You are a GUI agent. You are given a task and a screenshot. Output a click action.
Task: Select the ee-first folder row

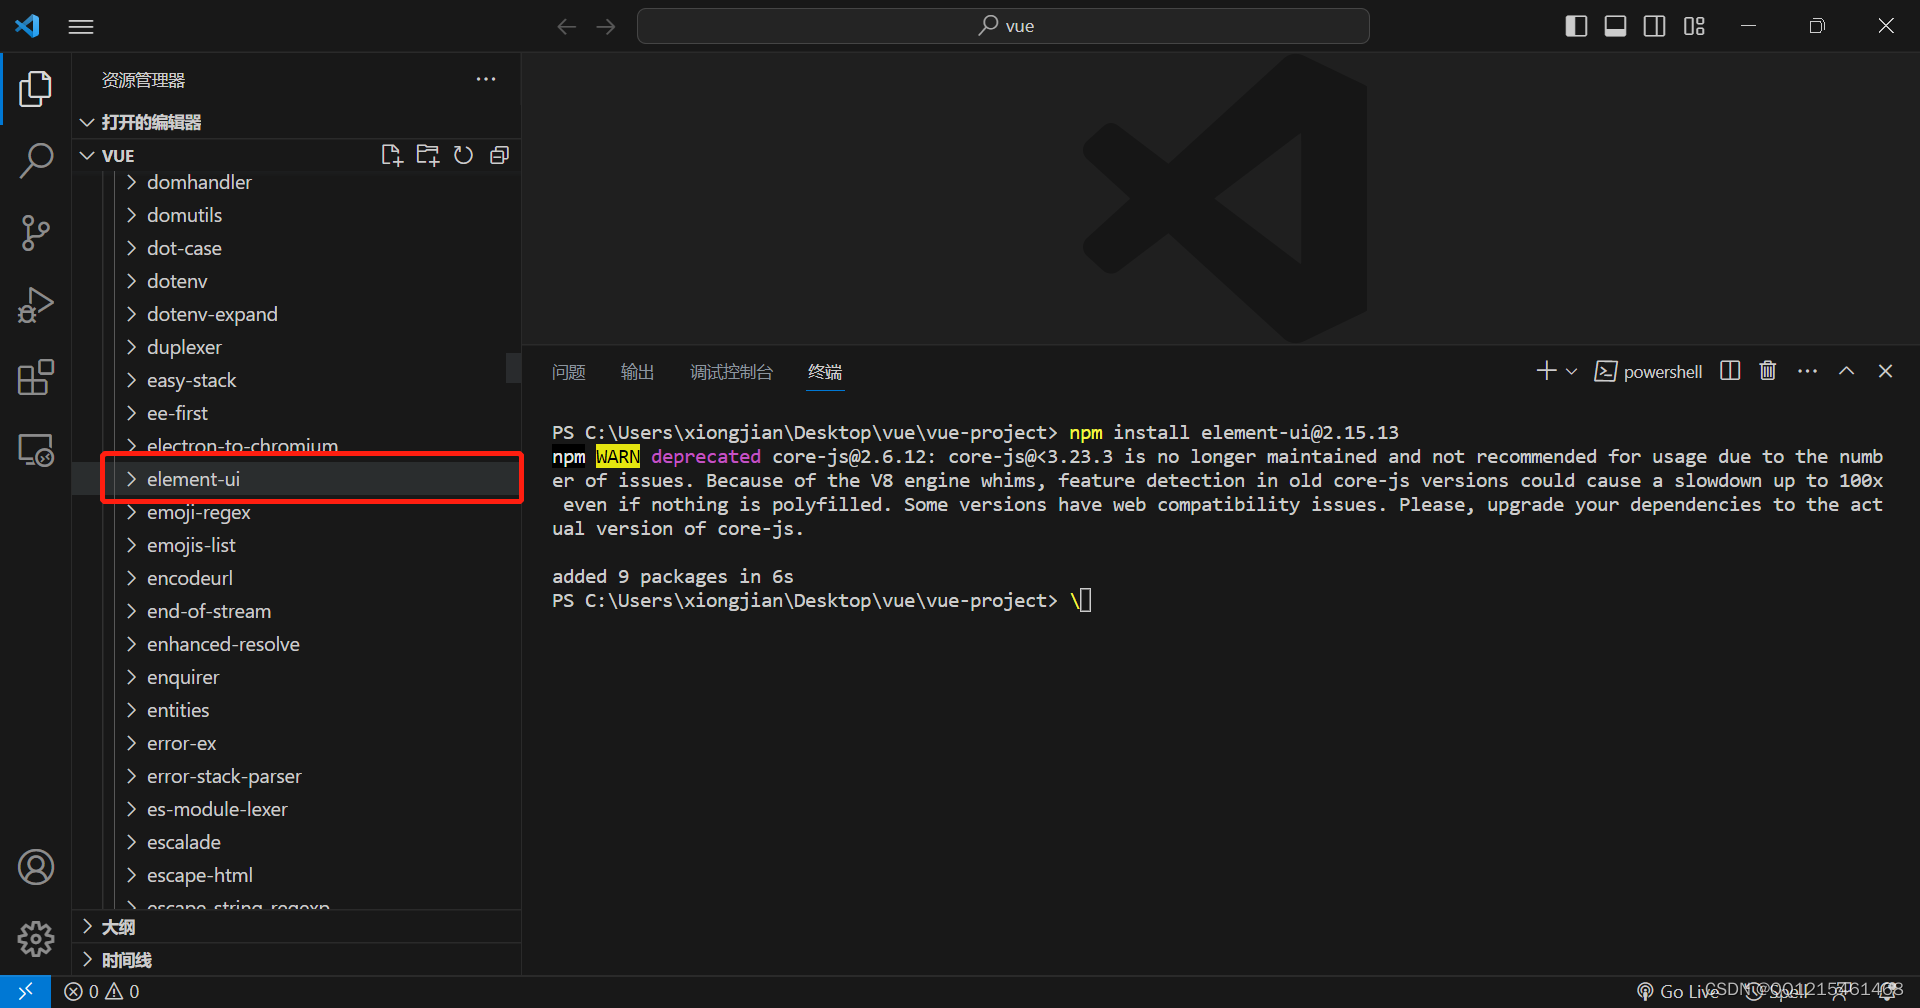296,413
